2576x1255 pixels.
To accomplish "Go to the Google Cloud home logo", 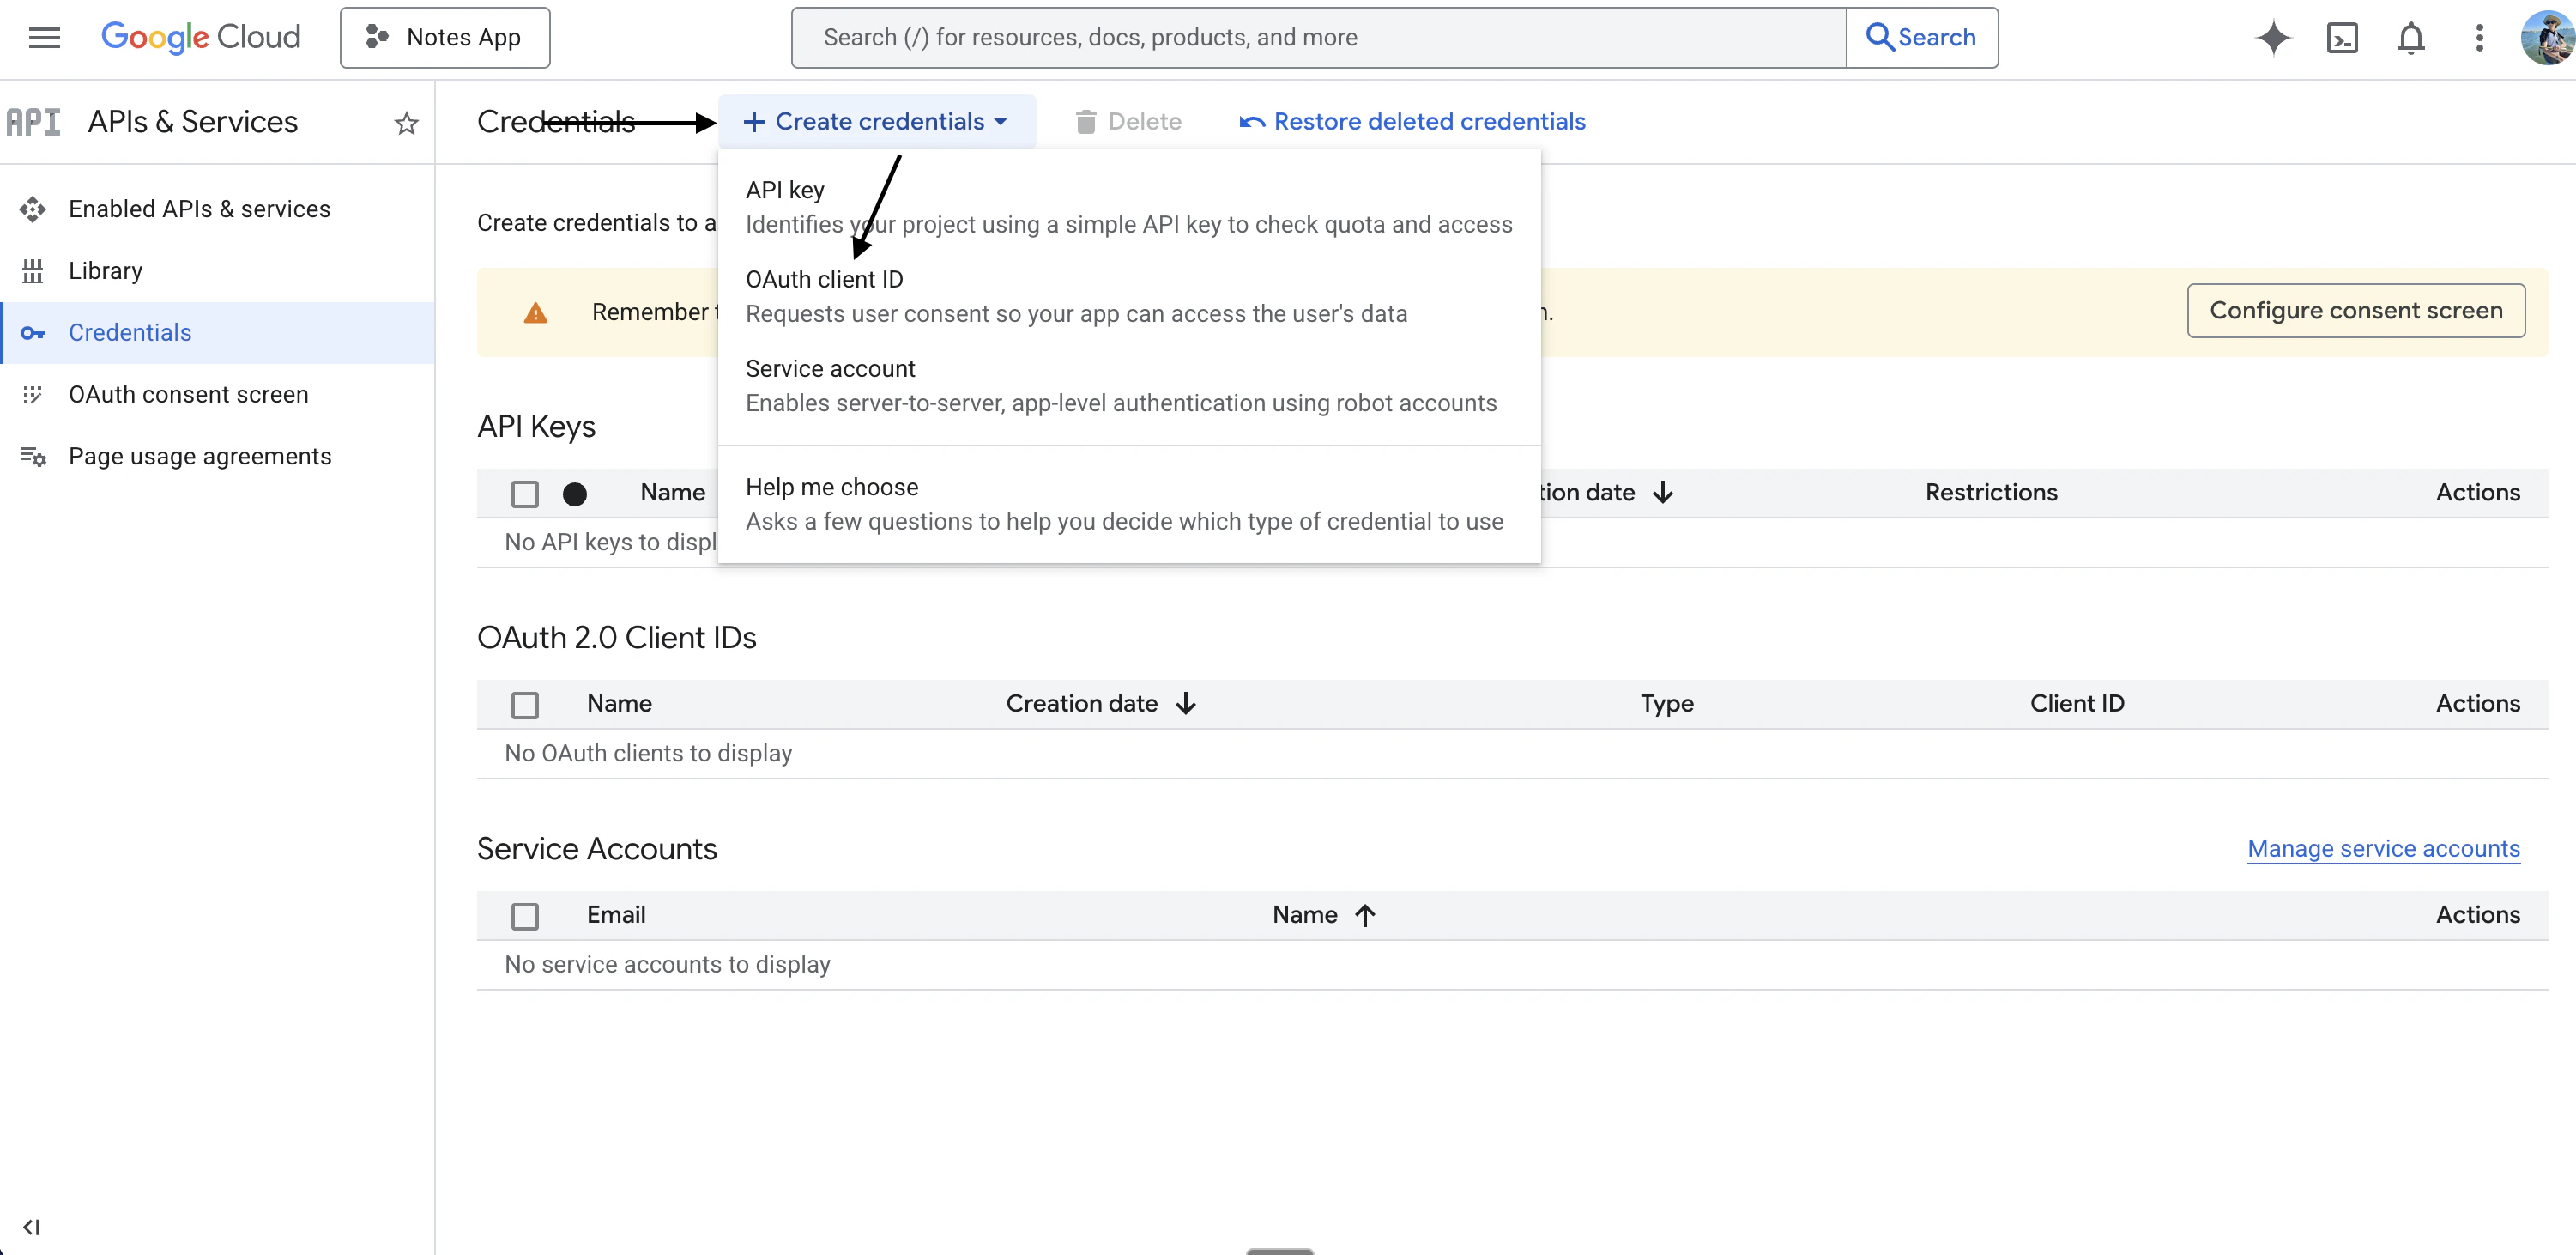I will tap(200, 37).
